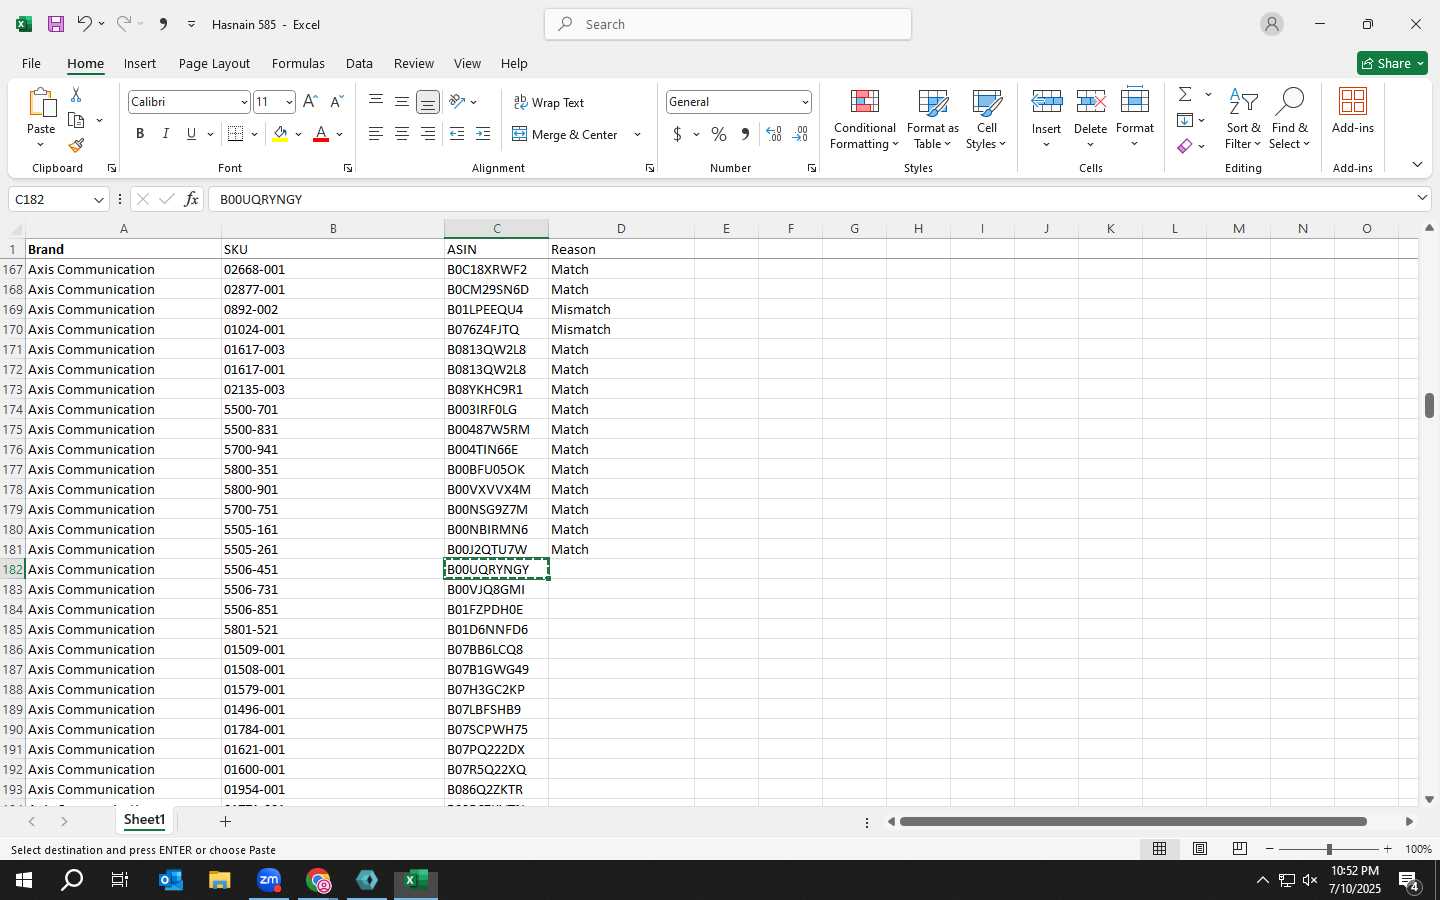Toggle Top Align vertical alignment

[376, 102]
